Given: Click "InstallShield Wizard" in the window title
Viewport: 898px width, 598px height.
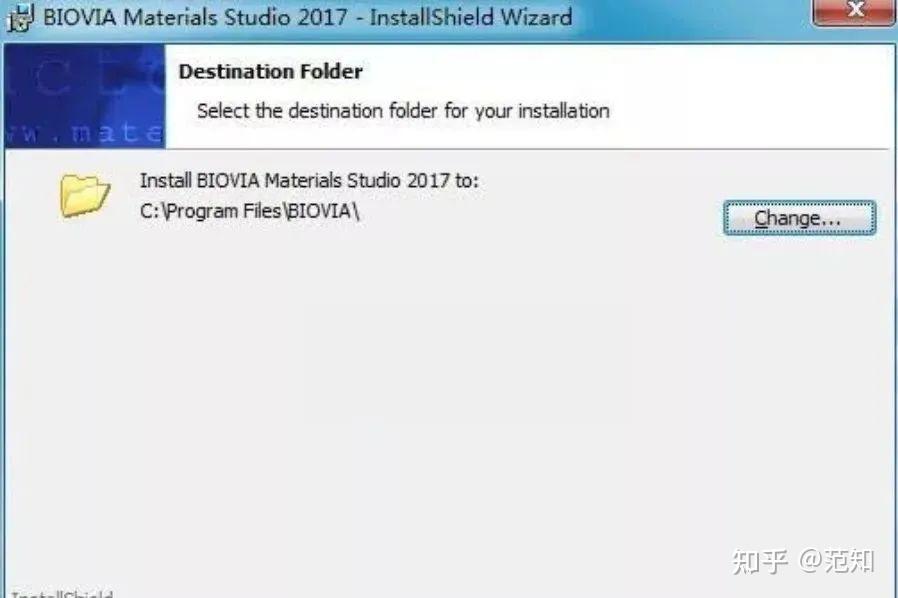Looking at the screenshot, I should (x=471, y=17).
